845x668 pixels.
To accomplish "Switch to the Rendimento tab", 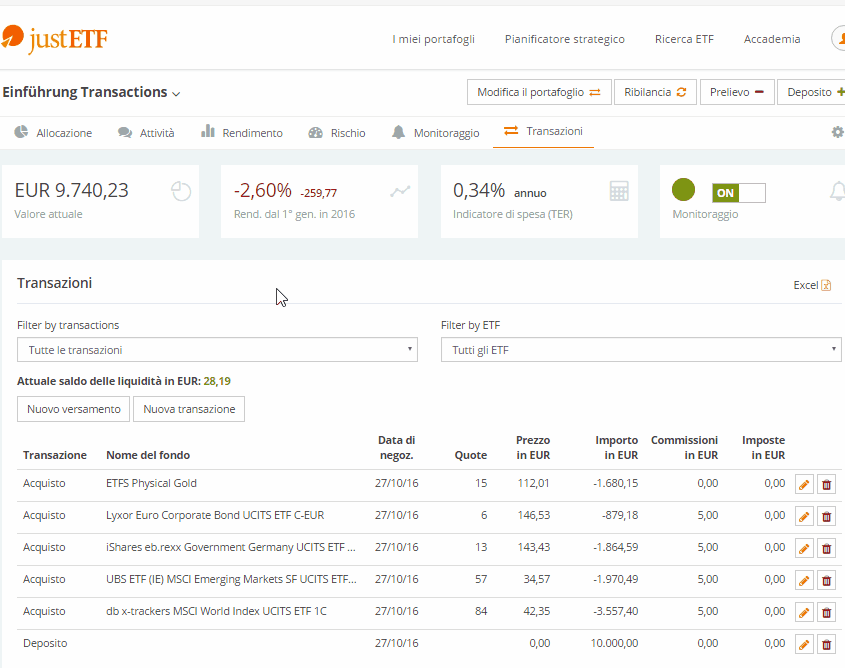I will coord(241,132).
